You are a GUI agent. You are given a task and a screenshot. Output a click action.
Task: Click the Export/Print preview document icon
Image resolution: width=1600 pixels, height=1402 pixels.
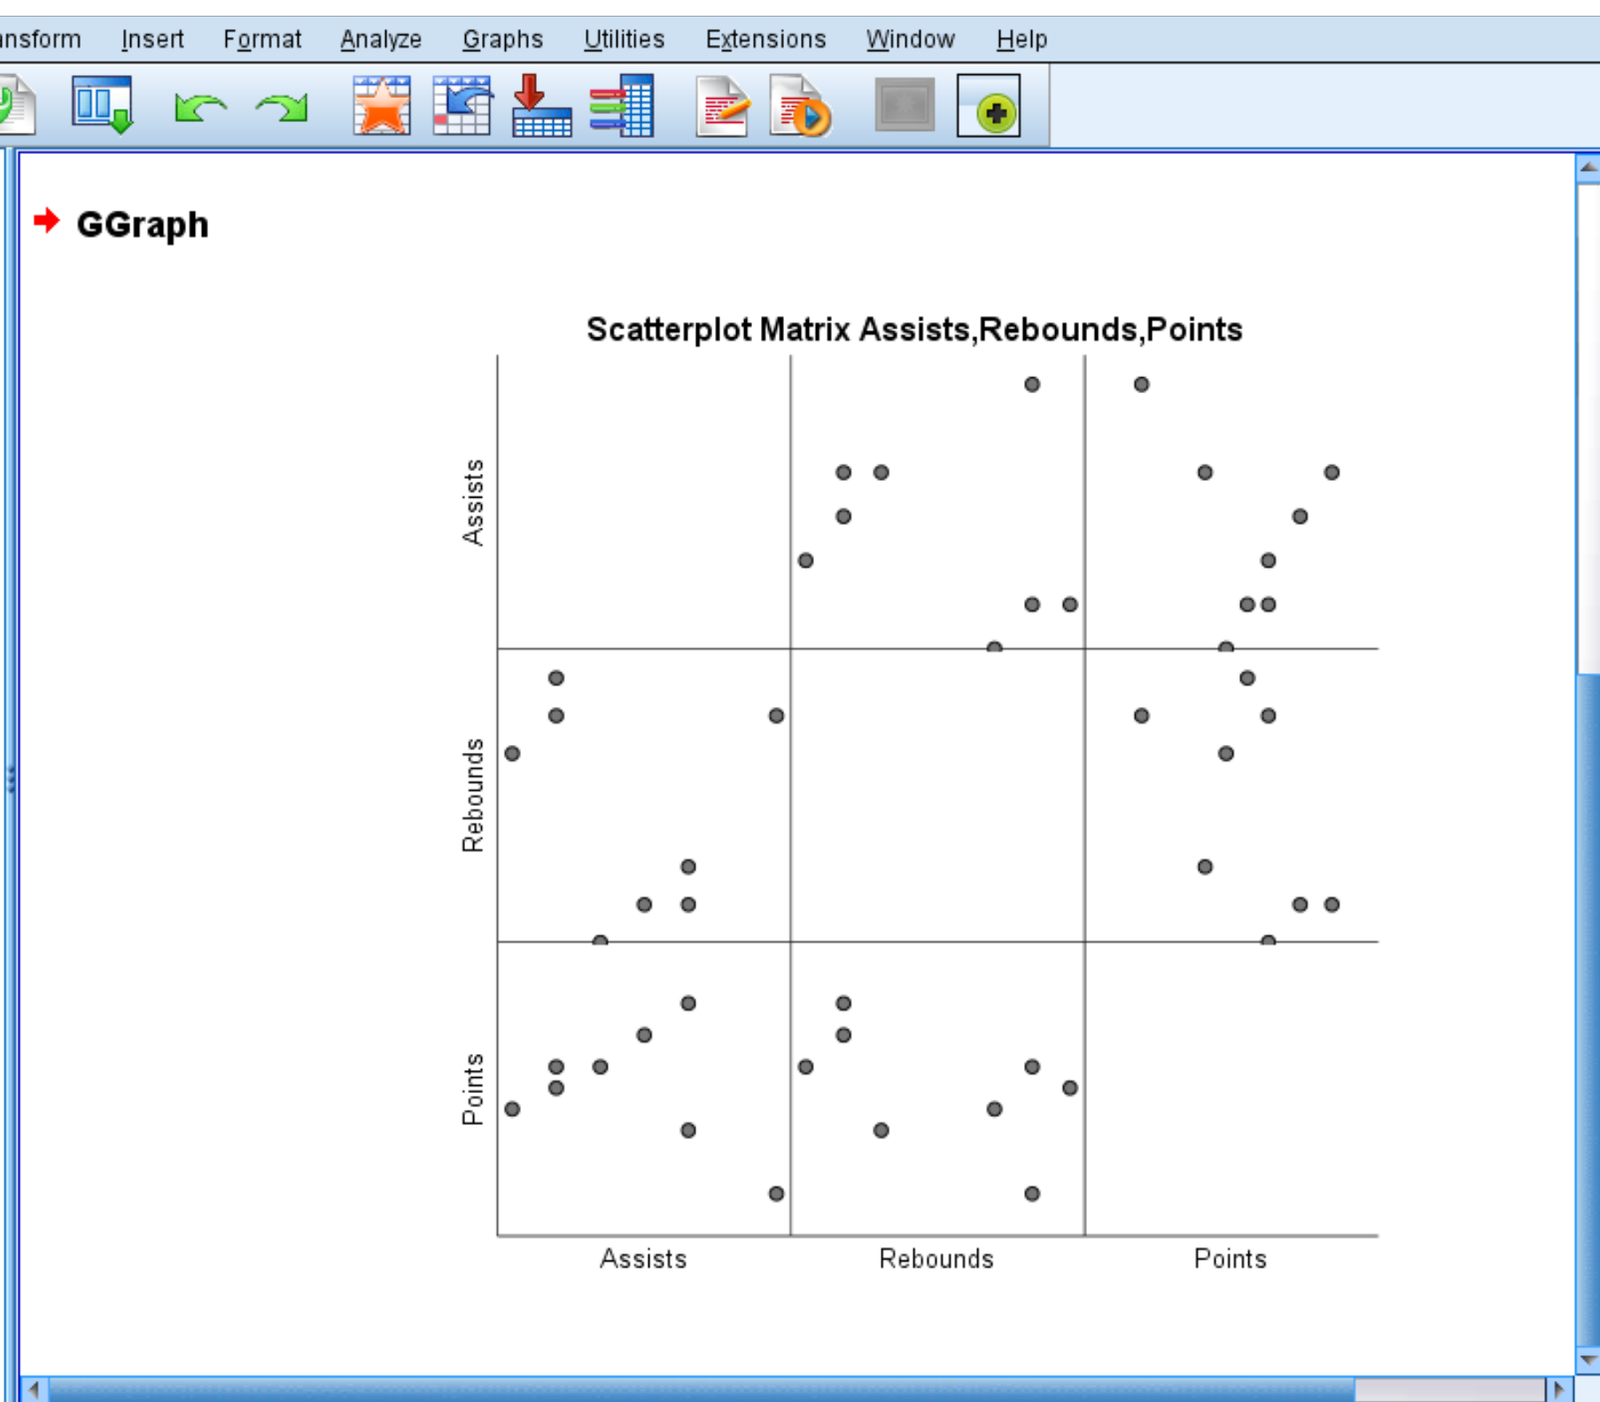15,106
